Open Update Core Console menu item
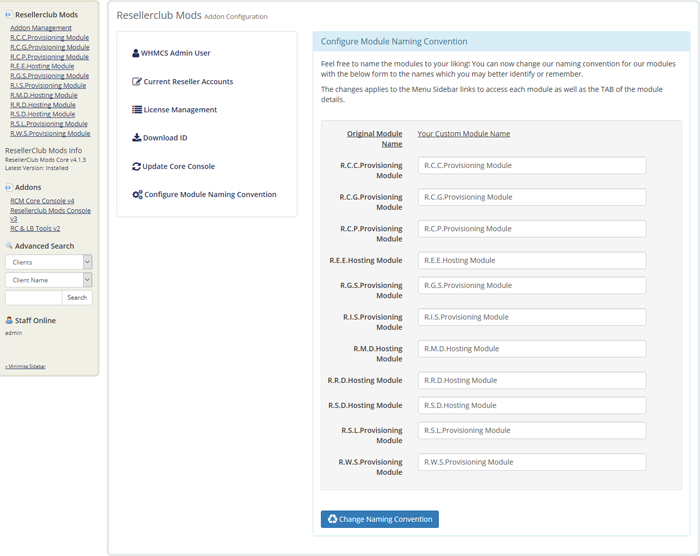Viewport: 700px width, 556px height. pyautogui.click(x=173, y=166)
